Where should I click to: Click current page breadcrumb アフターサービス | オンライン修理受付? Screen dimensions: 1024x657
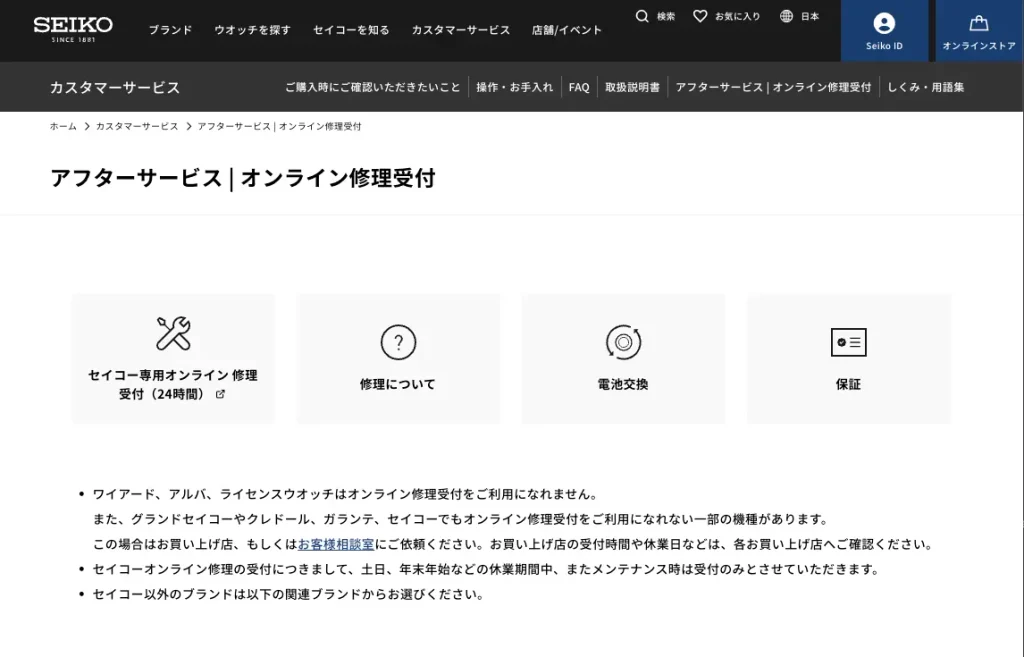[280, 126]
